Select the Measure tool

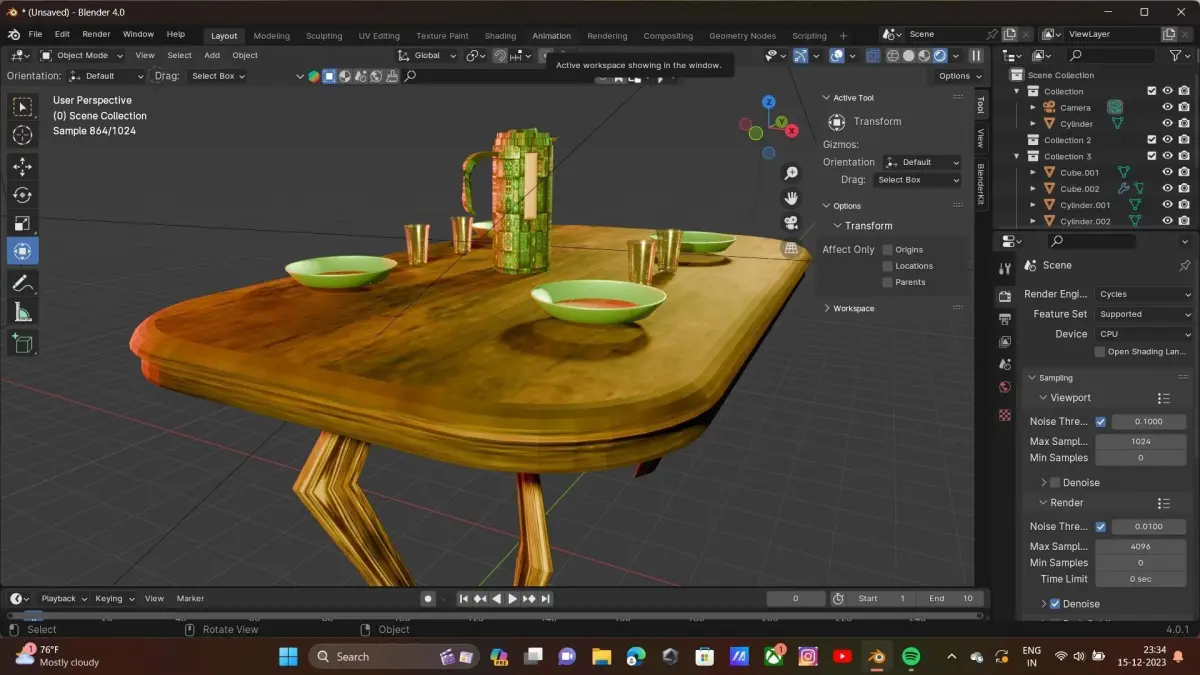(22, 312)
